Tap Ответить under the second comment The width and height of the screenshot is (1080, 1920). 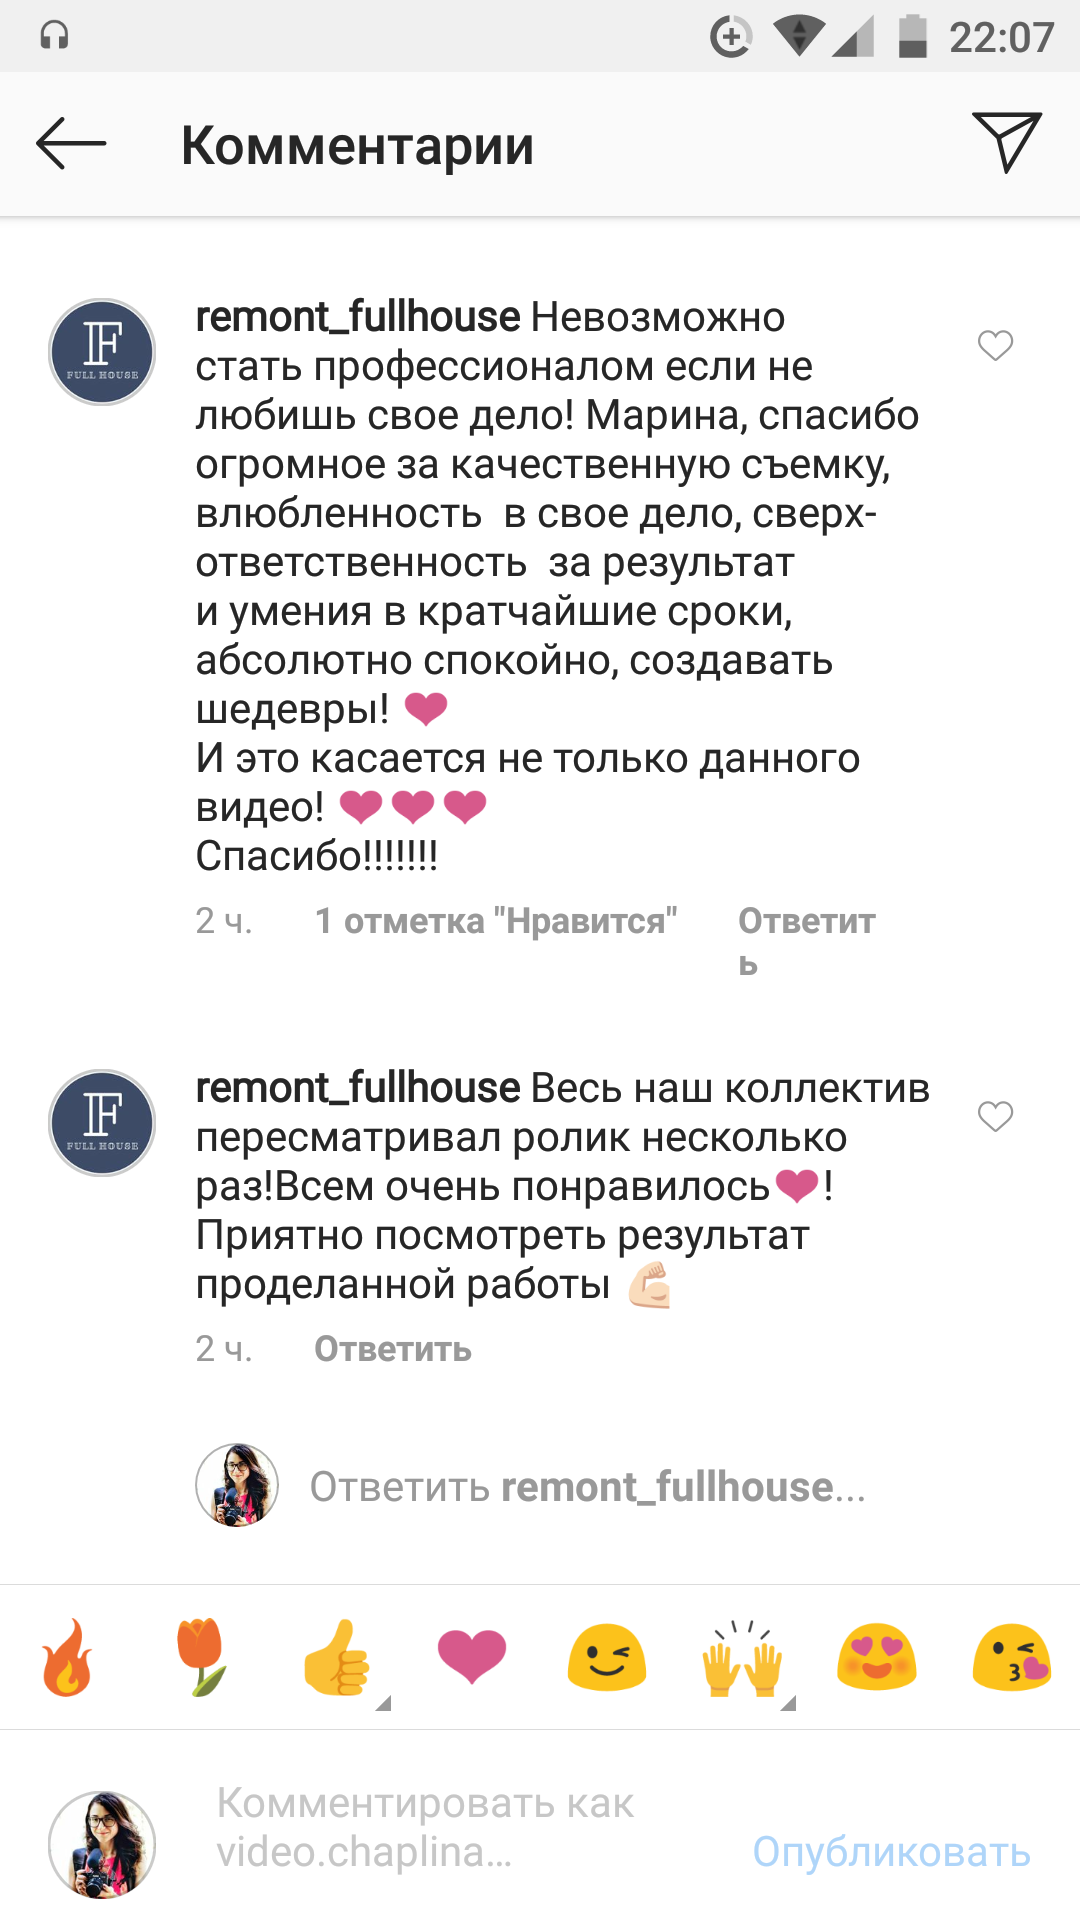point(393,1349)
